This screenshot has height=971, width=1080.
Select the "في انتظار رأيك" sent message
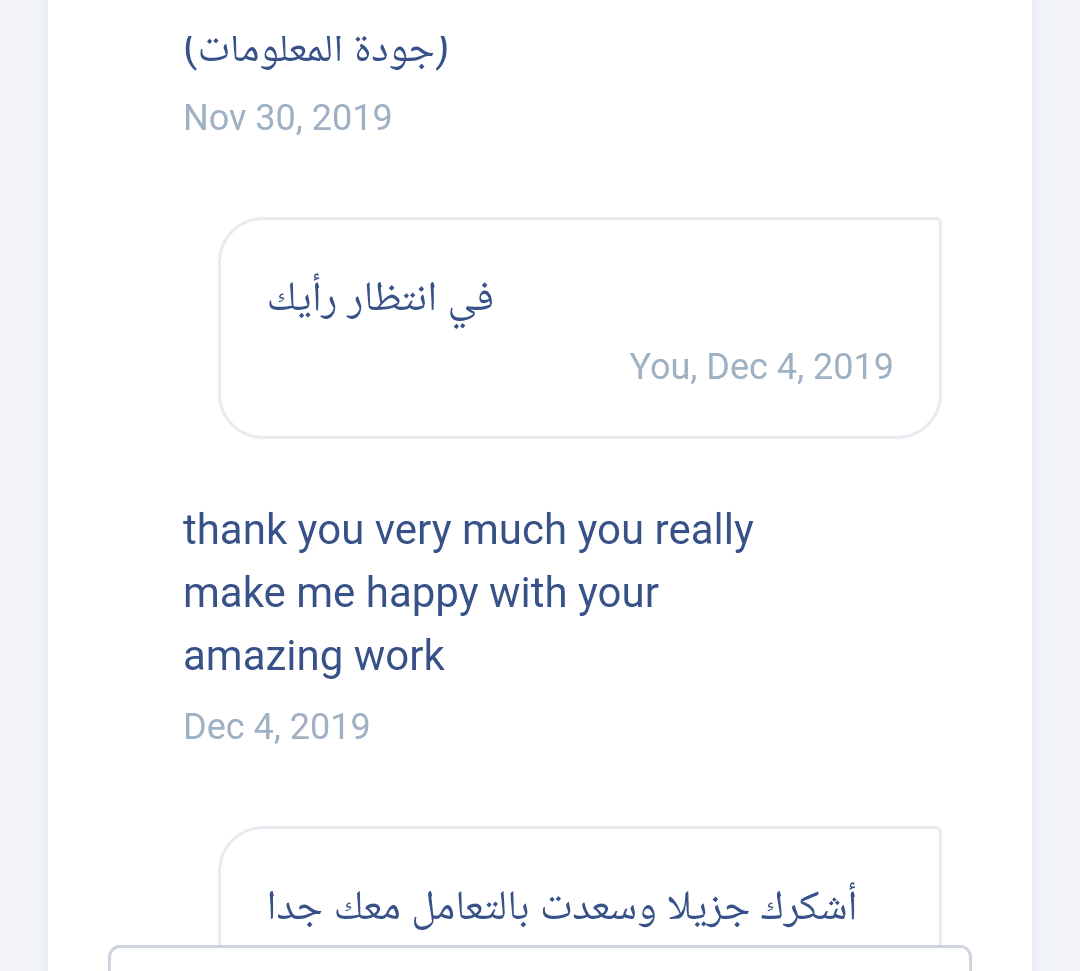coord(381,299)
